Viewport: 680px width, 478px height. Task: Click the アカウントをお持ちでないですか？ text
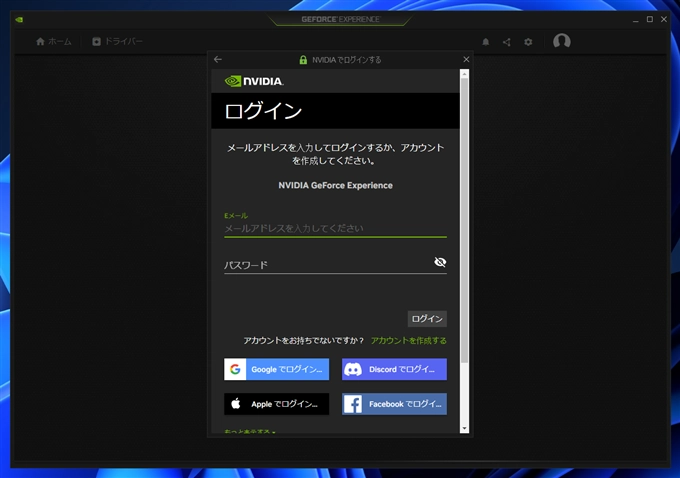pyautogui.click(x=304, y=340)
